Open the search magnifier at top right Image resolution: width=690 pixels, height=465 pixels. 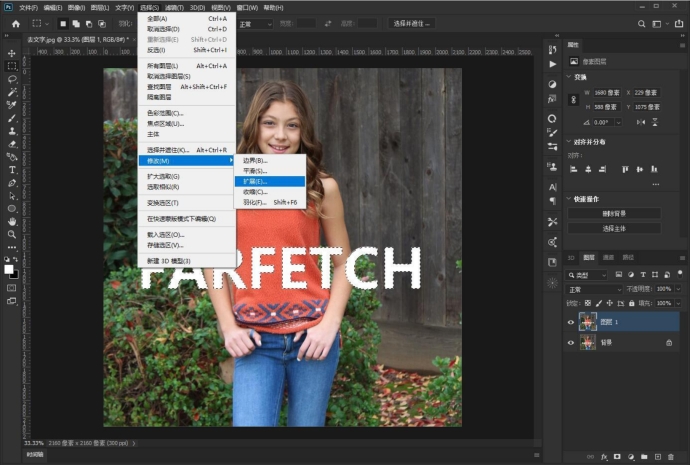click(x=642, y=24)
